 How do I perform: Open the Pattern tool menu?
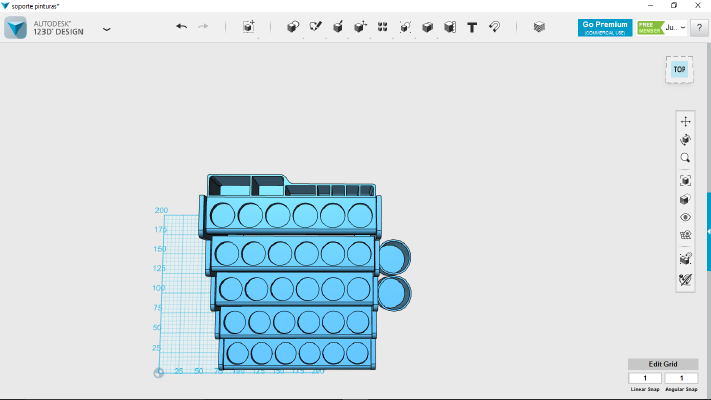pyautogui.click(x=382, y=27)
